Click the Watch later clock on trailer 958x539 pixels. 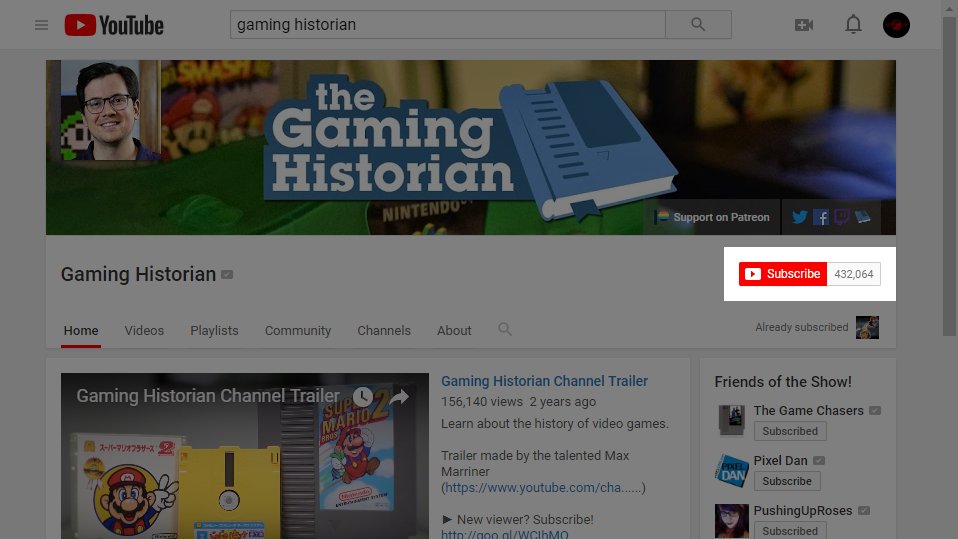[363, 397]
